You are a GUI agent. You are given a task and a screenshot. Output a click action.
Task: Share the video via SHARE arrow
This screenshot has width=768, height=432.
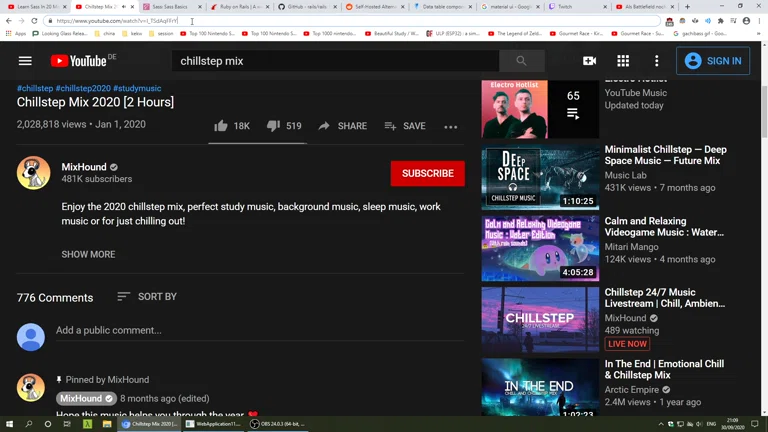tap(342, 126)
